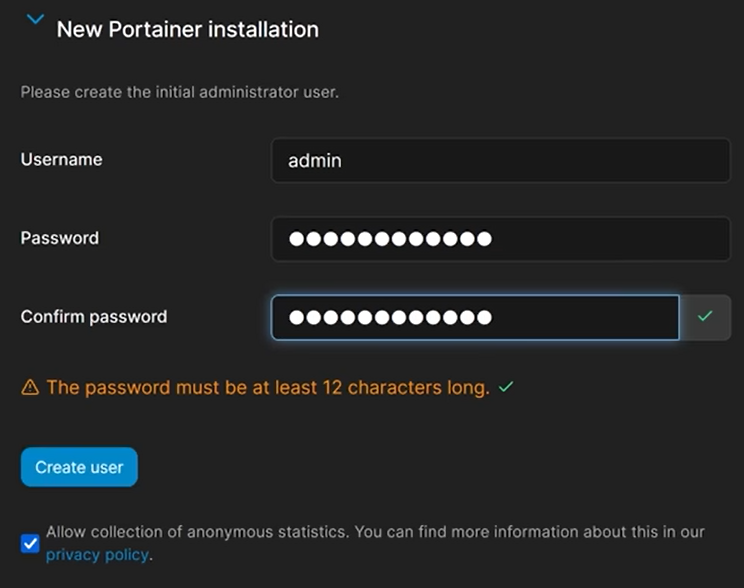Click the first Password input field

click(500, 239)
